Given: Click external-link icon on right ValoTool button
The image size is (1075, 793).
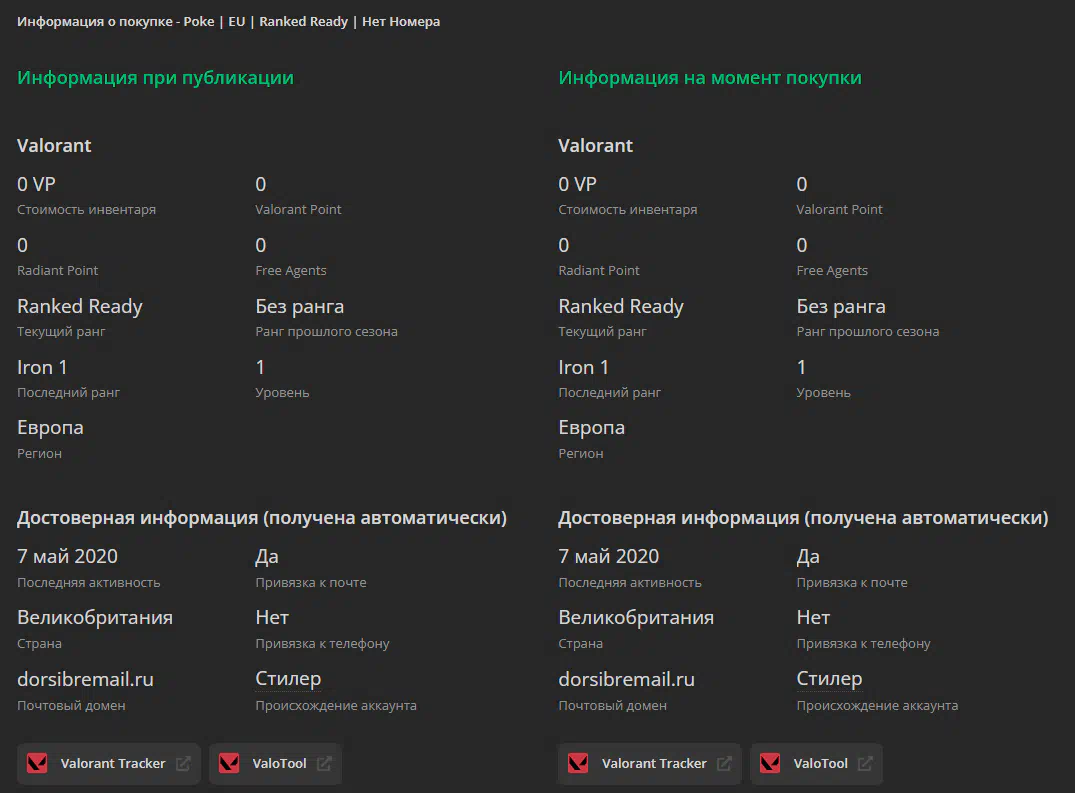Looking at the screenshot, I should click(865, 764).
